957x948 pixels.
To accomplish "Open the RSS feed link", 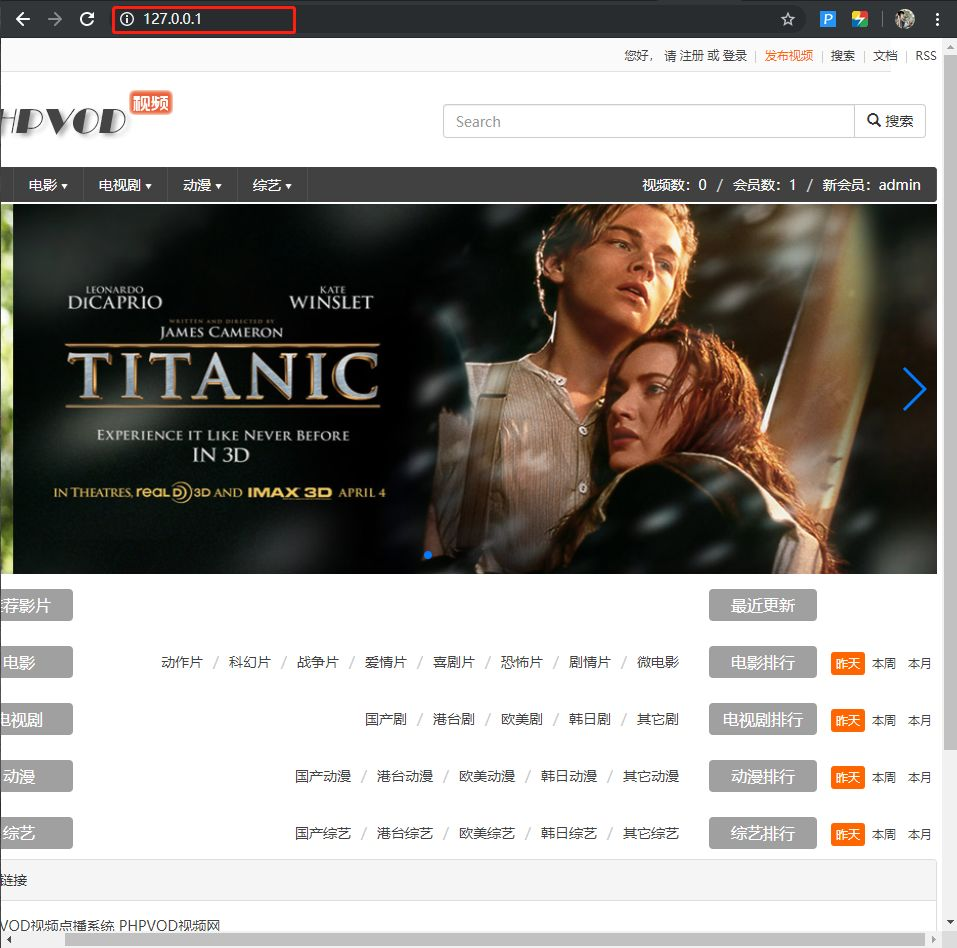I will [x=925, y=56].
